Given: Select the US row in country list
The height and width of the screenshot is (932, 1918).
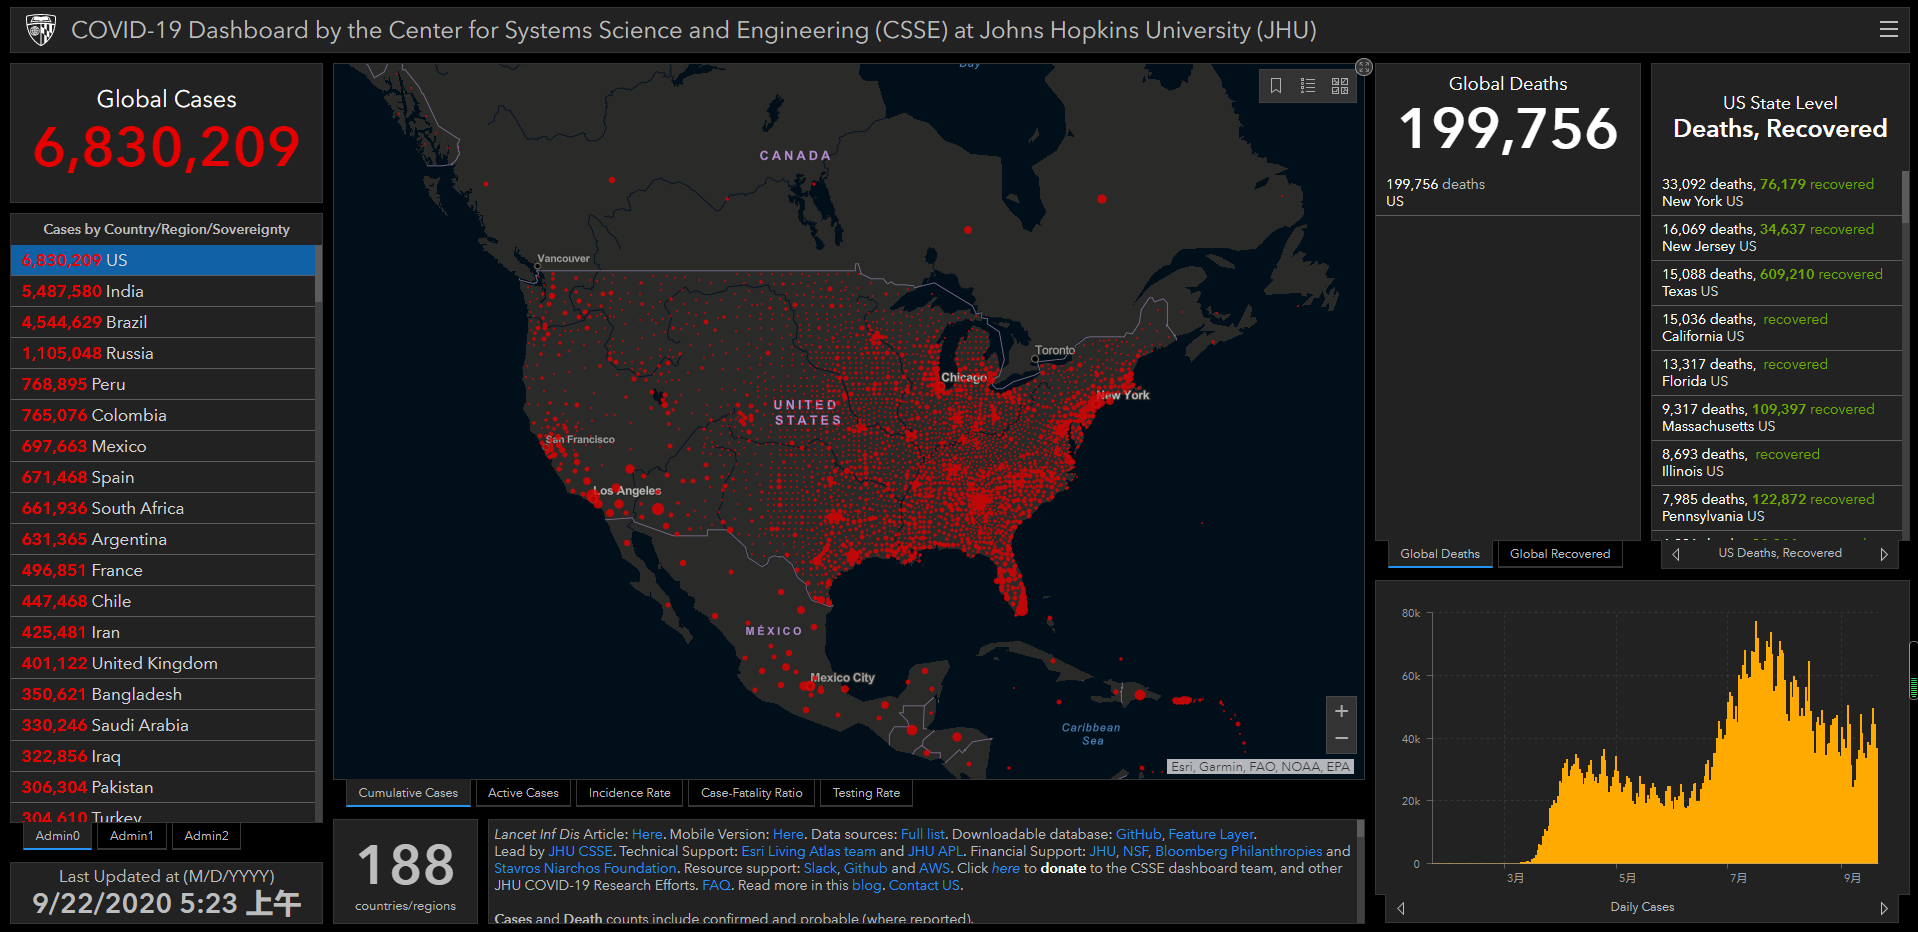Looking at the screenshot, I should tap(163, 260).
